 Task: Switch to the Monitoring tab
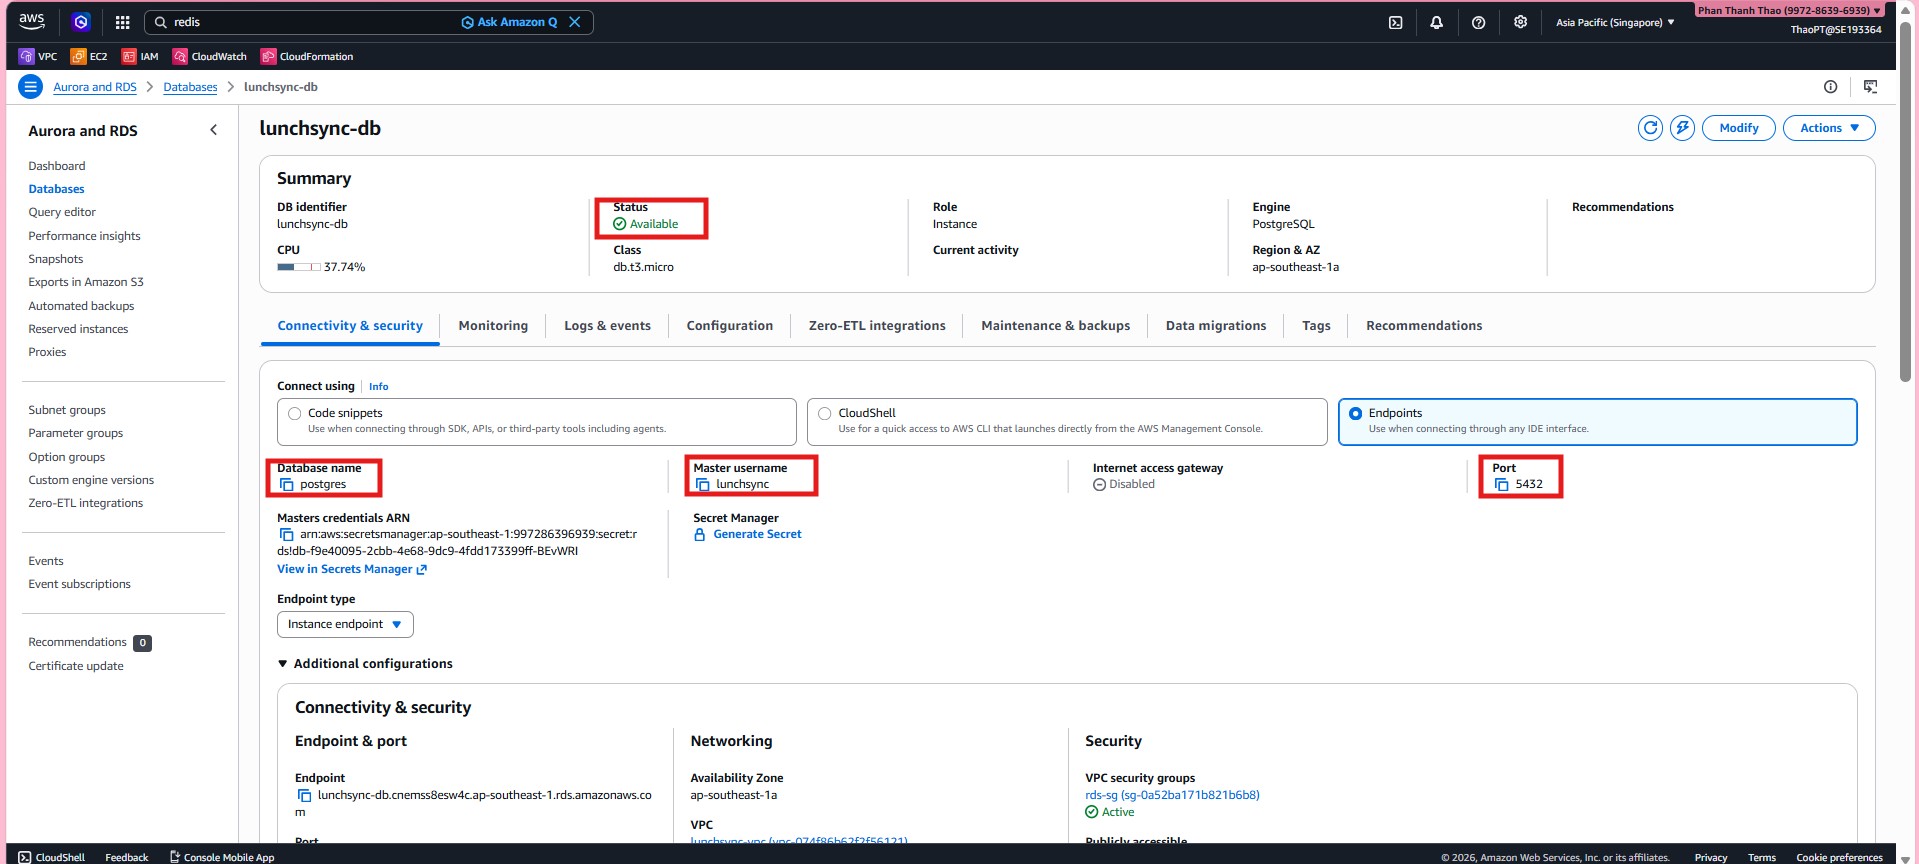click(493, 326)
